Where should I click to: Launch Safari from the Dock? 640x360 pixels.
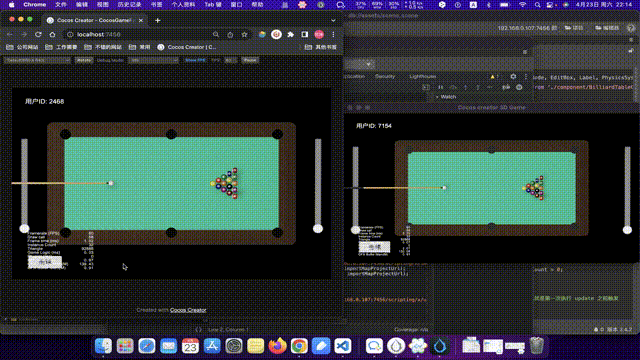(x=147, y=346)
